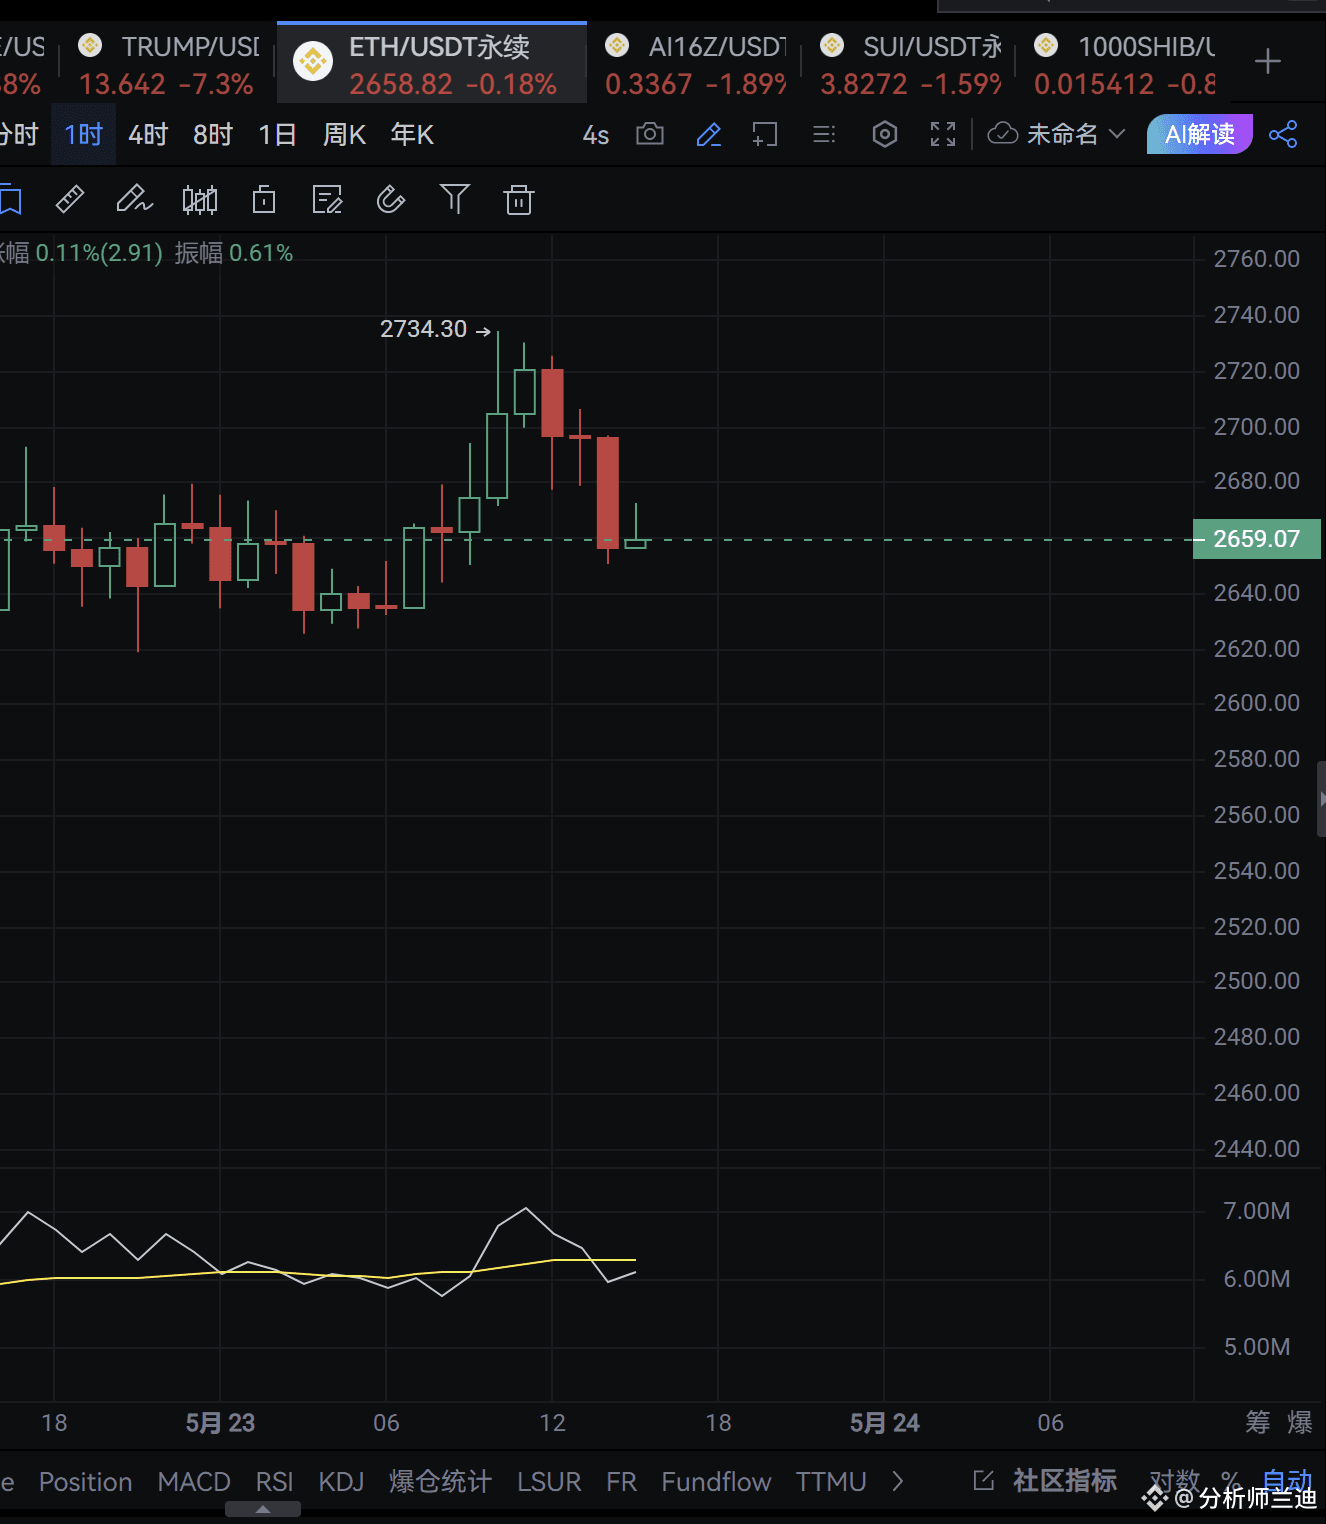Open chart settings hexagon icon

pos(885,134)
